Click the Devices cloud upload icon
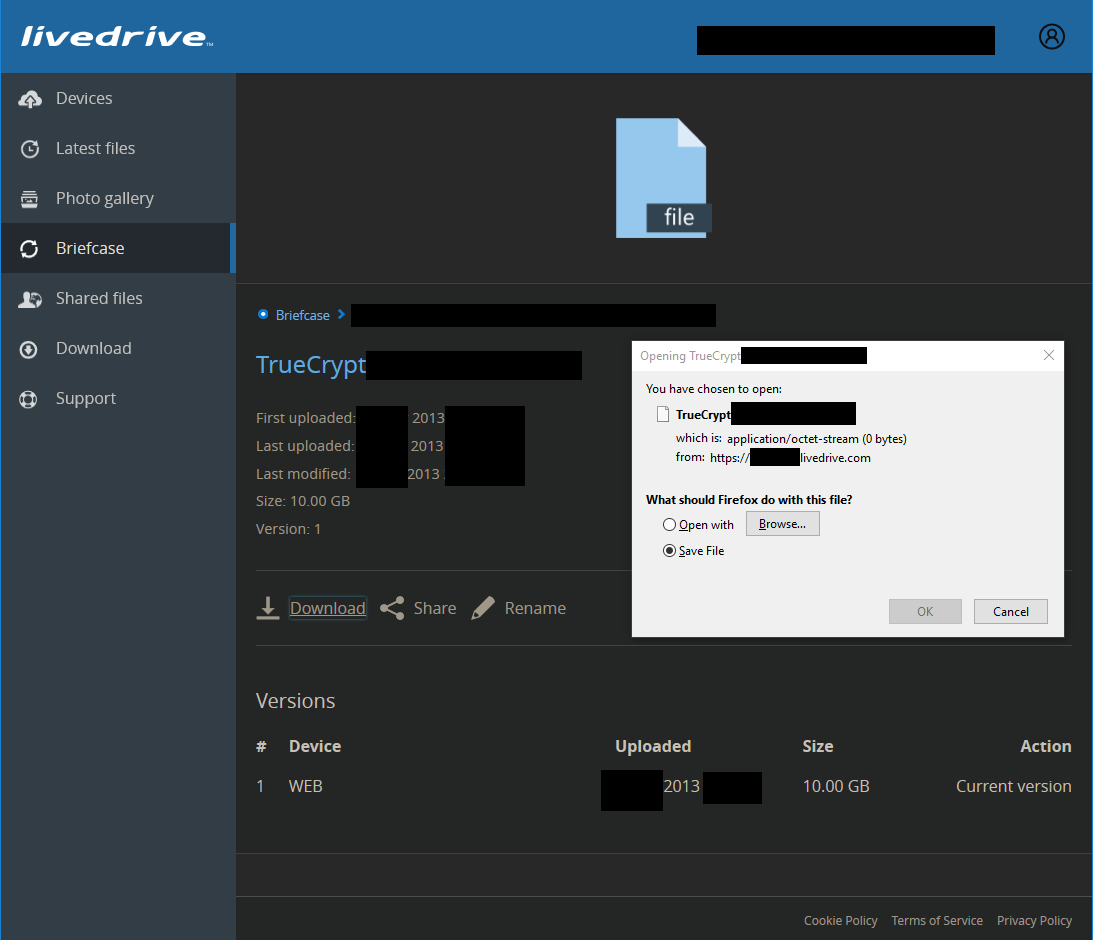 tap(29, 99)
